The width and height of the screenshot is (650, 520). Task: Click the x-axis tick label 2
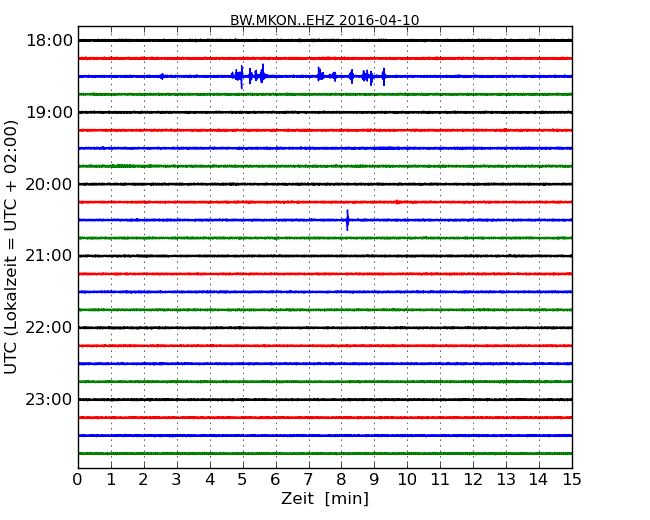click(143, 480)
